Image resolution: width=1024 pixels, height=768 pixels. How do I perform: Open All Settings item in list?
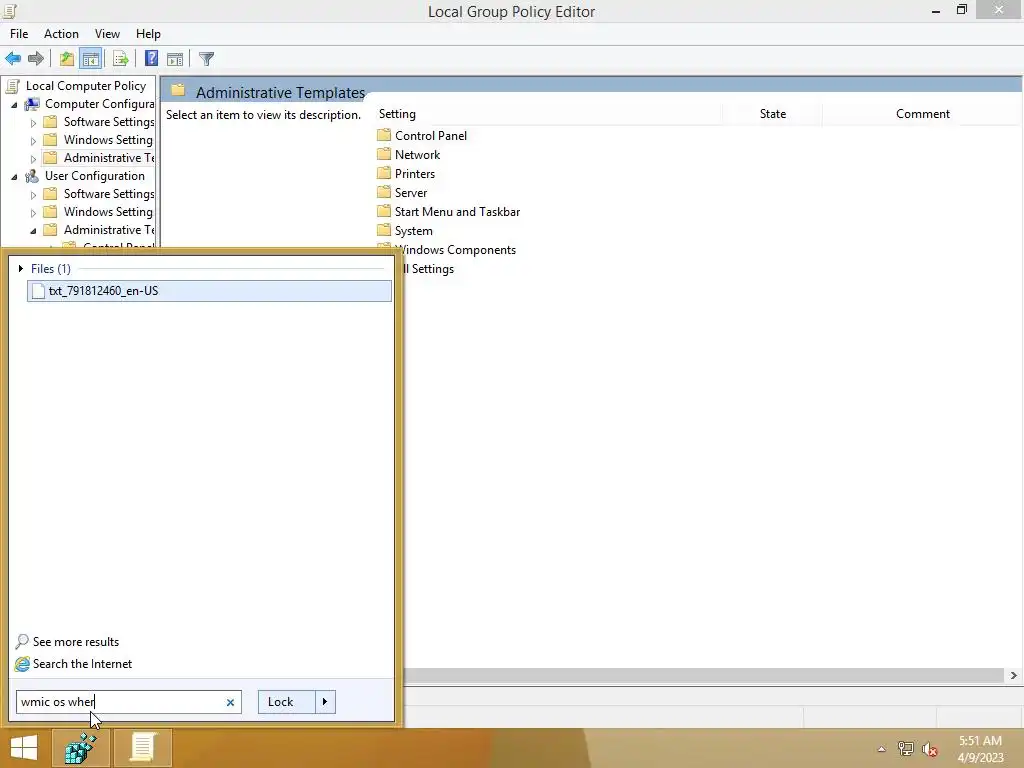[x=428, y=268]
